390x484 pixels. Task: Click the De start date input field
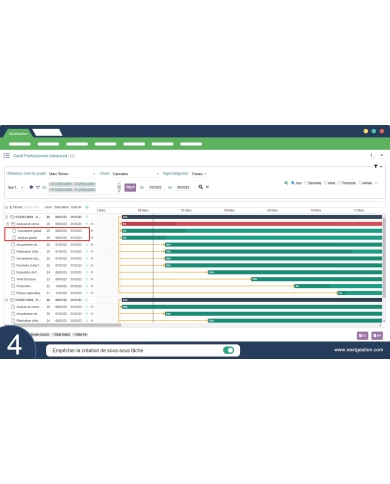point(155,187)
